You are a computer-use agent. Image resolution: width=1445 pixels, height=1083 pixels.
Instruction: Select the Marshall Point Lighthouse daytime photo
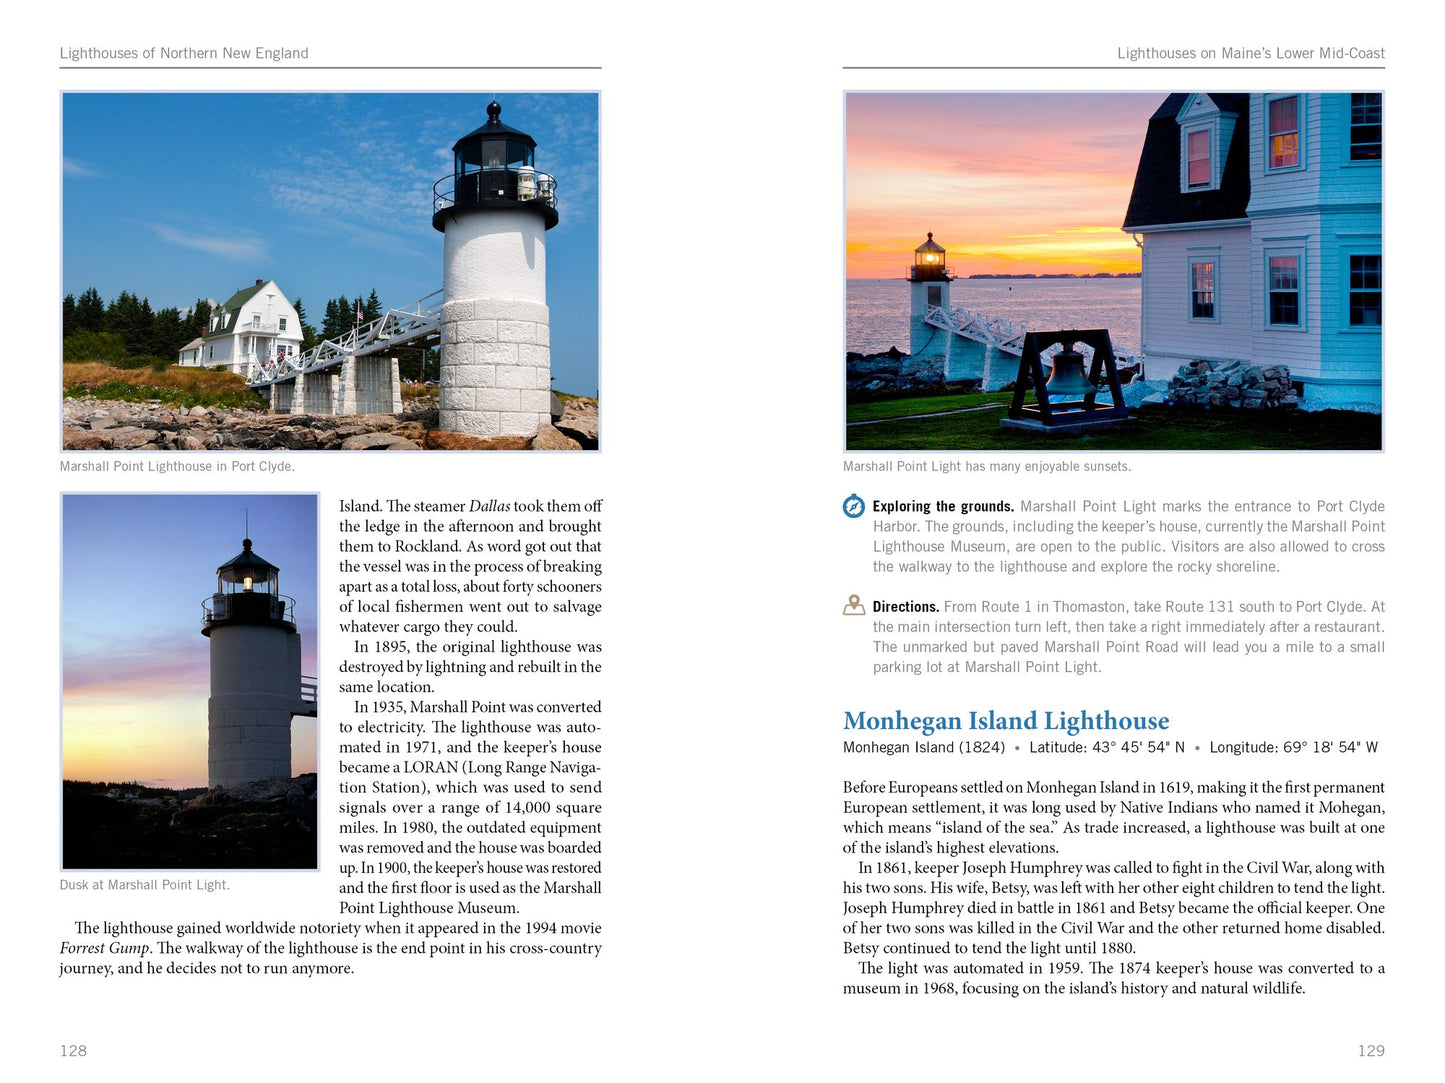click(x=331, y=271)
